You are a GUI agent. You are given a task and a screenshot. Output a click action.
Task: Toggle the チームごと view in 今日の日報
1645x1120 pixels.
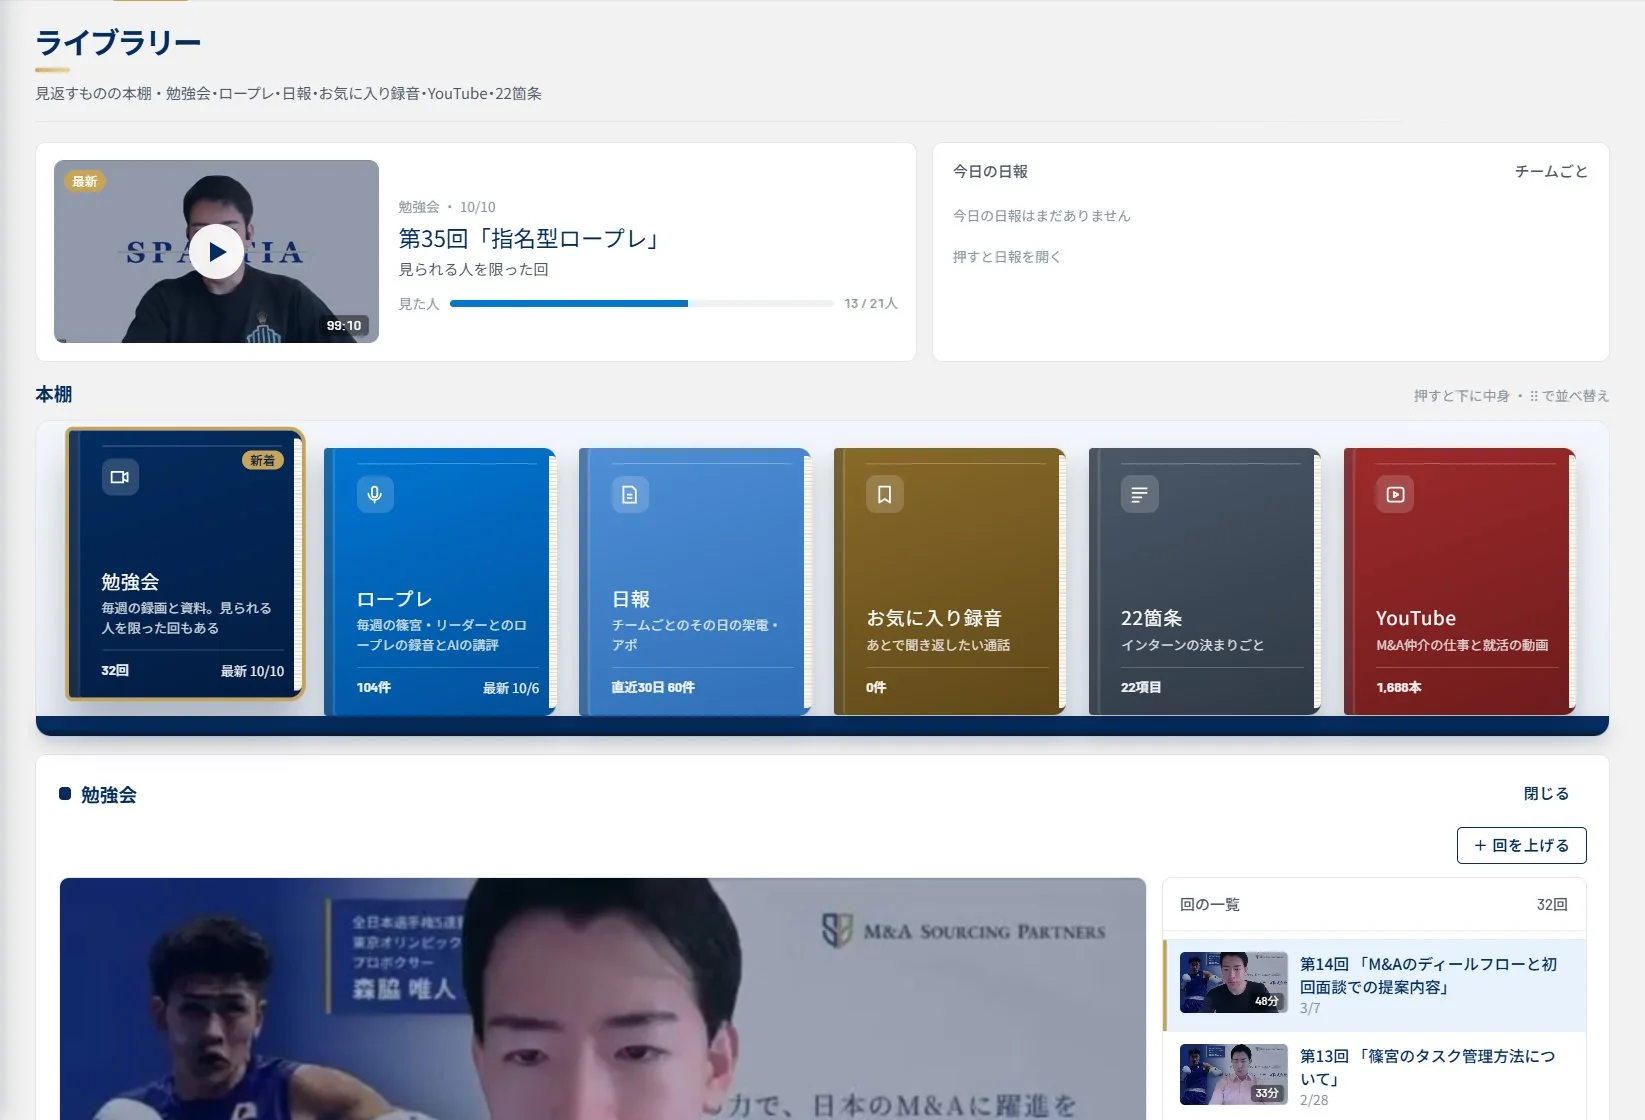(x=1551, y=172)
